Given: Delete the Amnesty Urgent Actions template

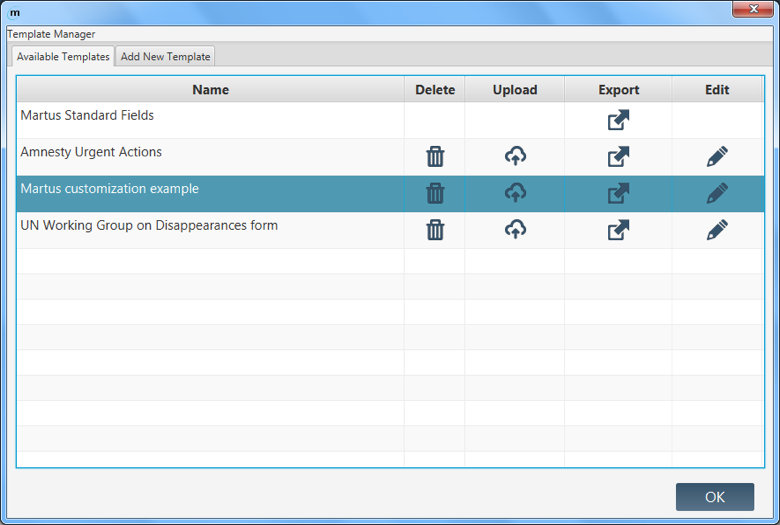Looking at the screenshot, I should tap(435, 157).
